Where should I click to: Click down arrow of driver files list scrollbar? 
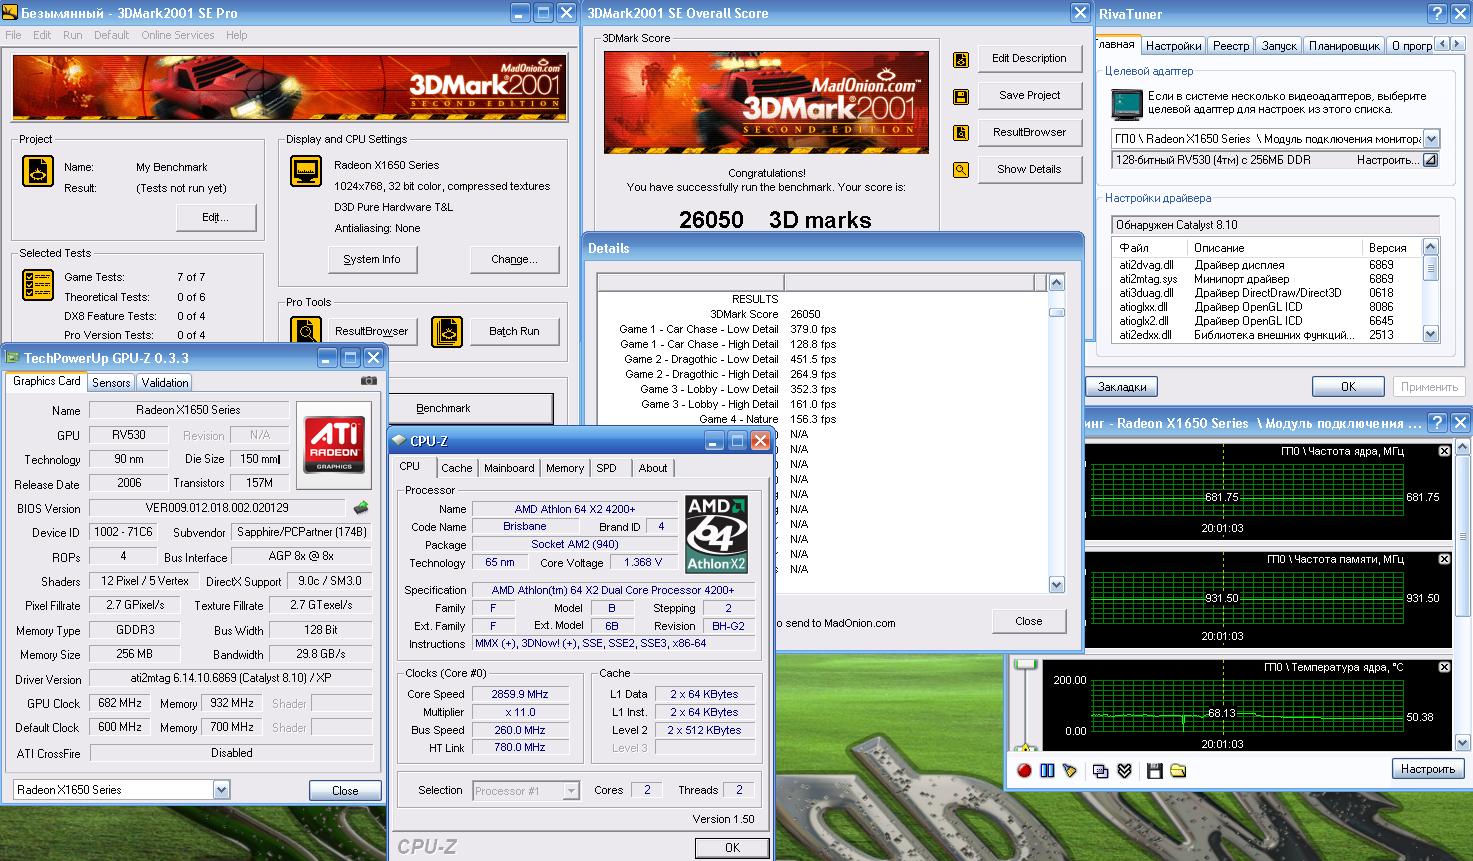tap(1431, 334)
